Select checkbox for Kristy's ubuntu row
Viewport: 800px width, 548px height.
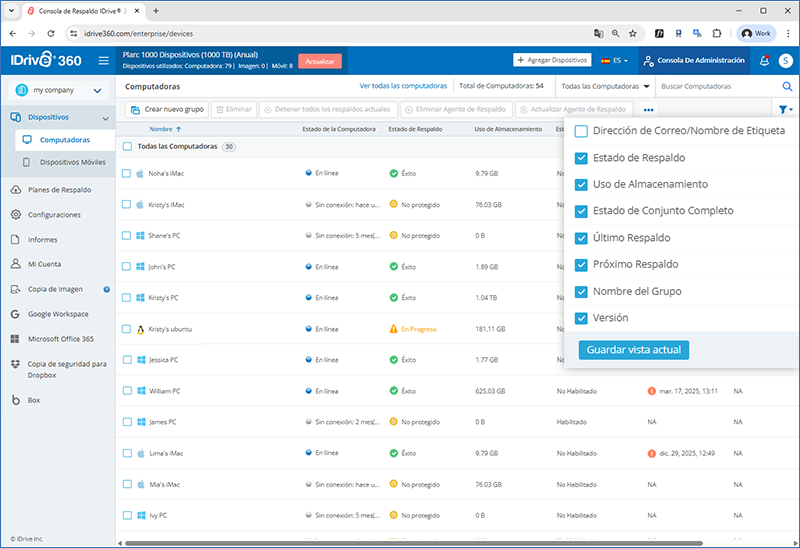click(127, 329)
